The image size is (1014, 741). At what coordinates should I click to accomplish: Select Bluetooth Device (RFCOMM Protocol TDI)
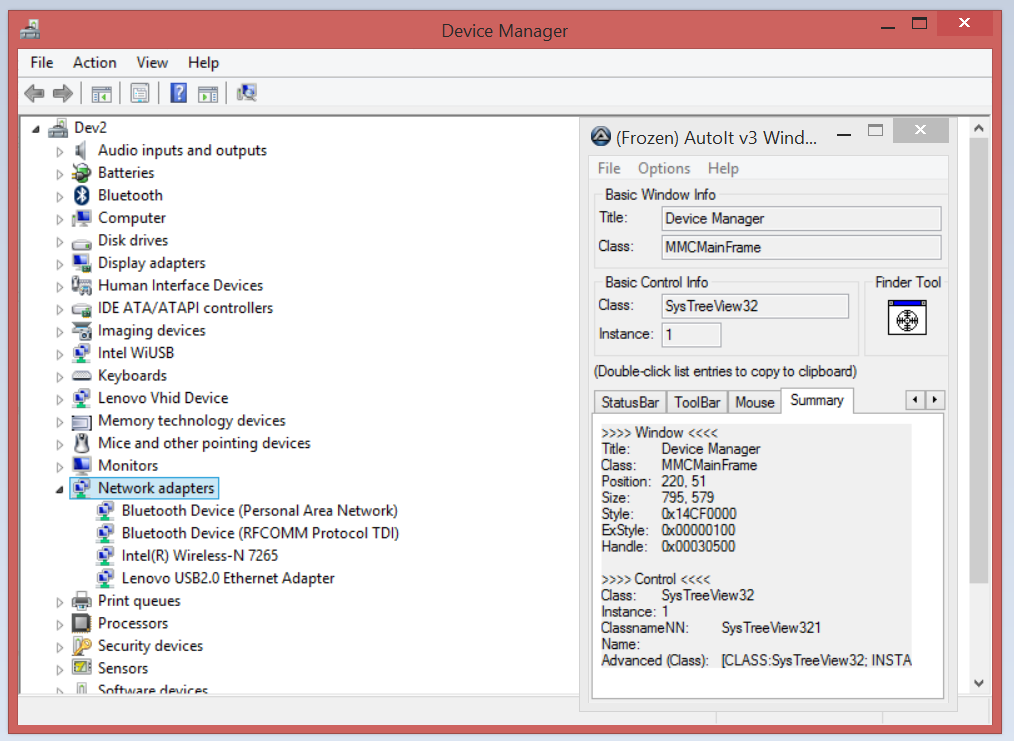[261, 533]
